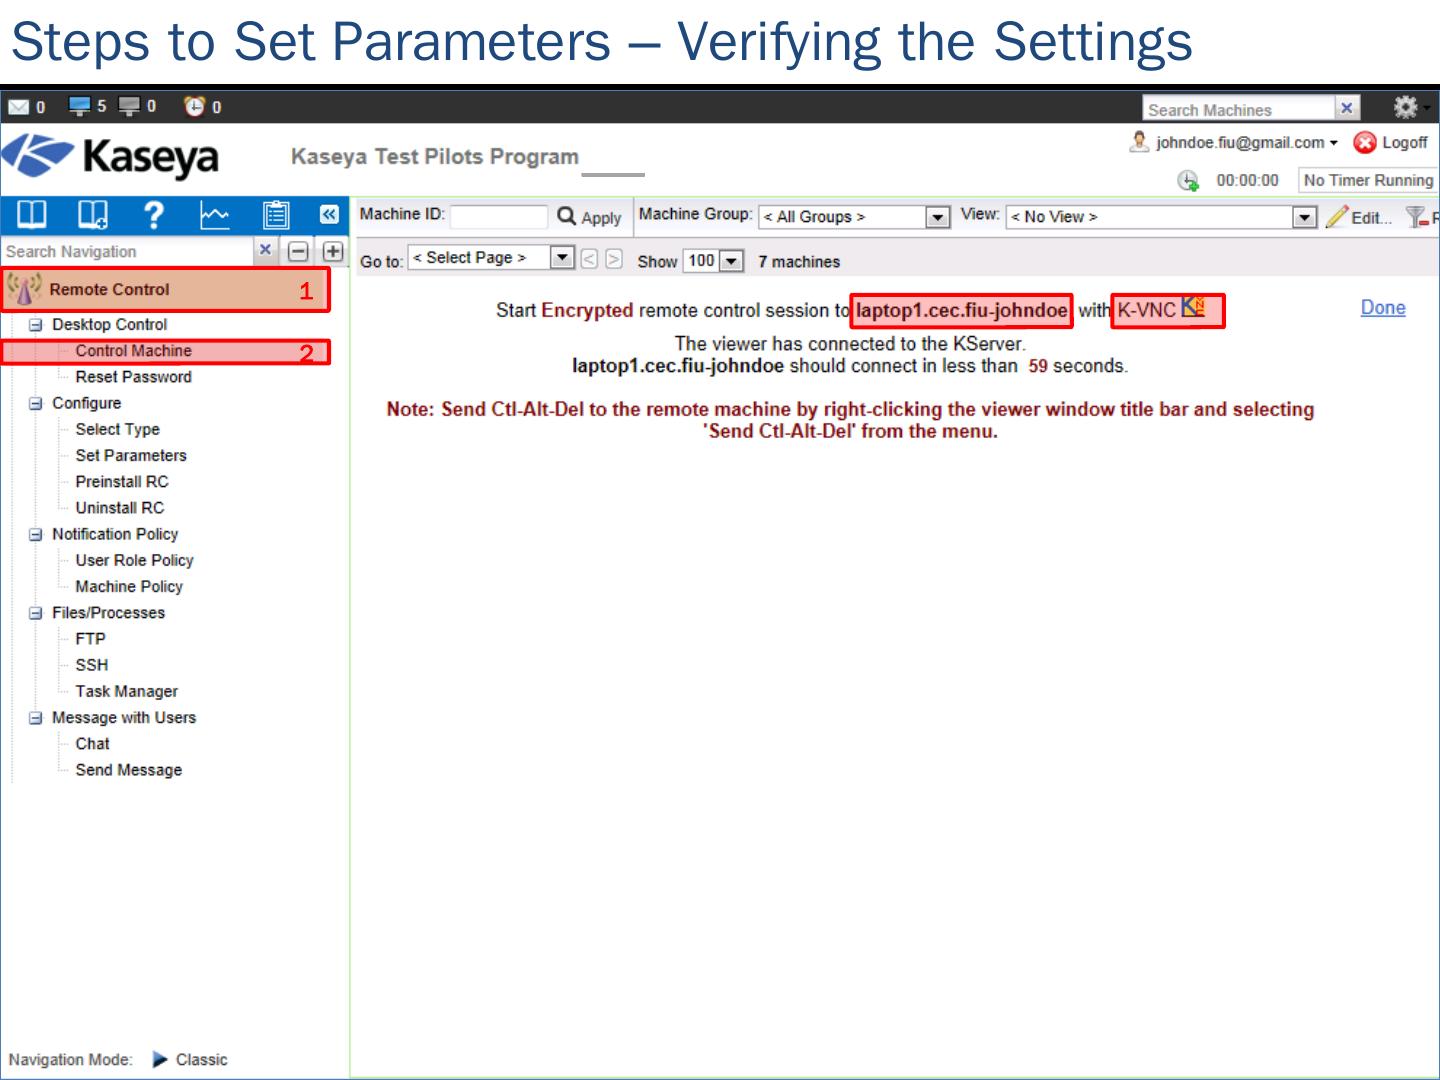Select Reset Password in the tree

point(133,377)
